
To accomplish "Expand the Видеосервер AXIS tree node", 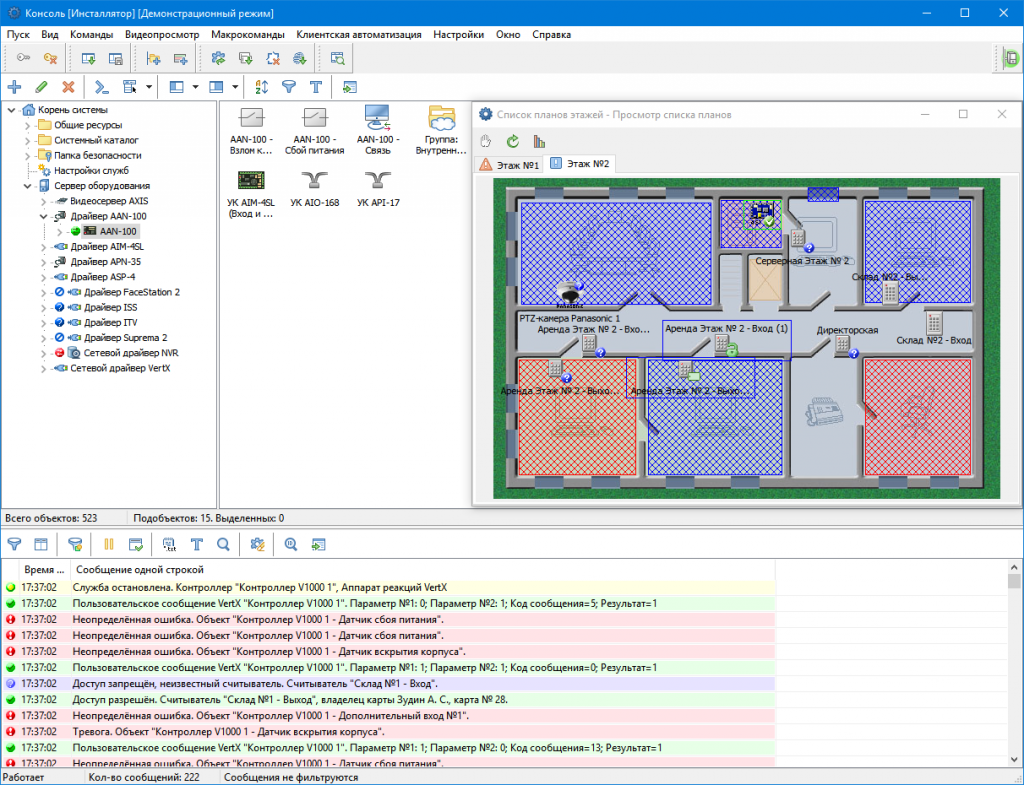I will [x=44, y=201].
